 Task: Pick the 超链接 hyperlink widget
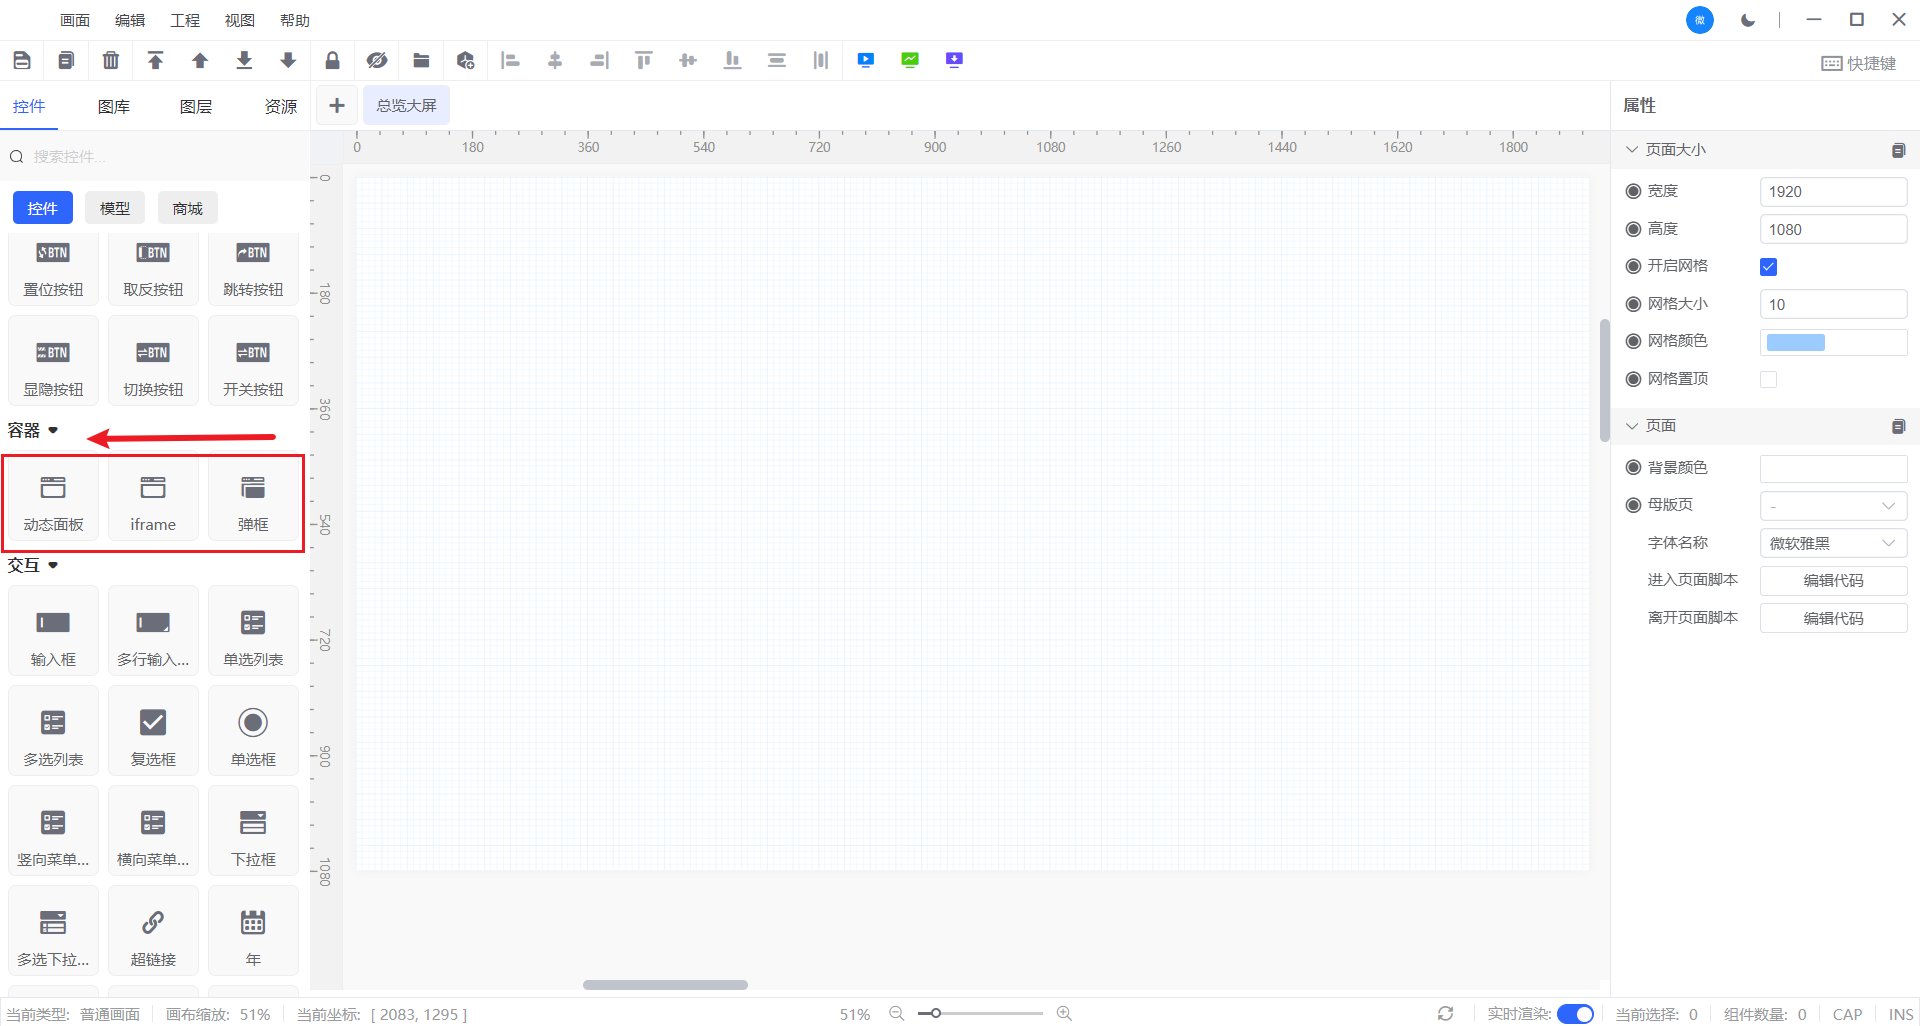pos(153,932)
